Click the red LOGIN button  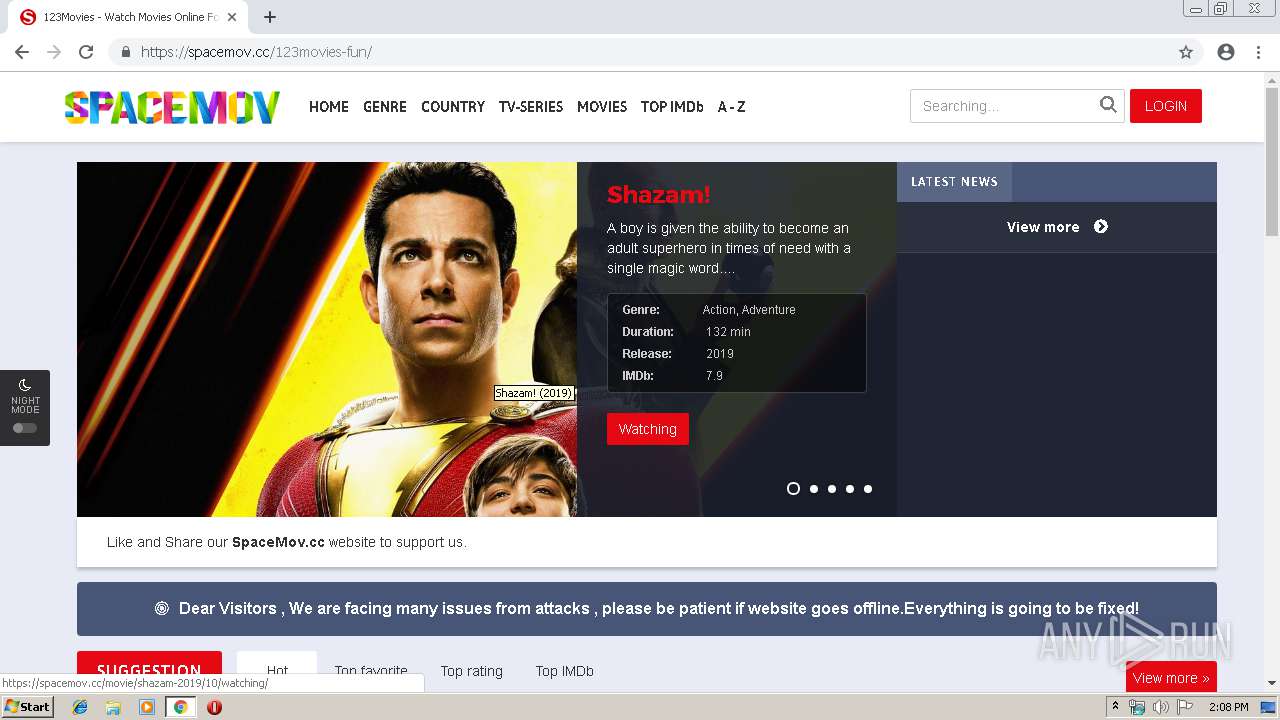(x=1166, y=106)
